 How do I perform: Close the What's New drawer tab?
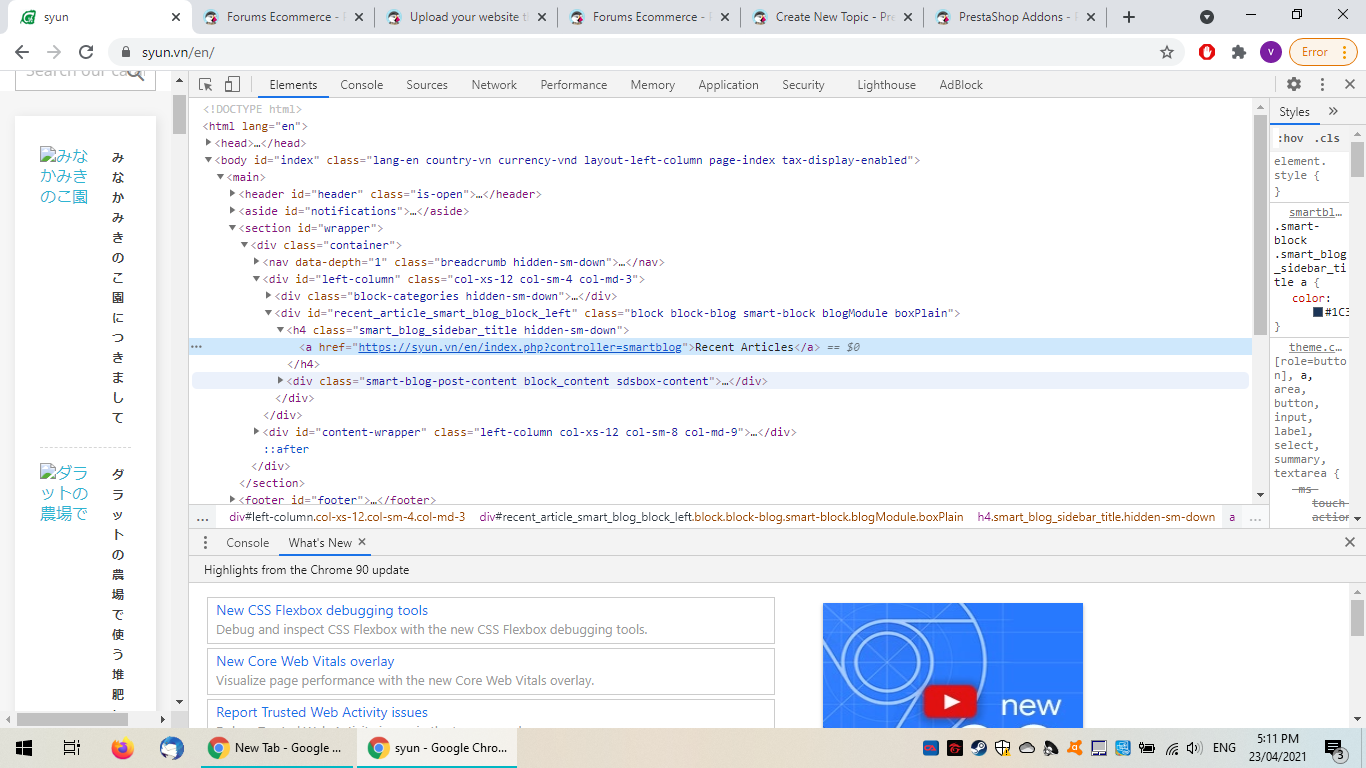[362, 542]
